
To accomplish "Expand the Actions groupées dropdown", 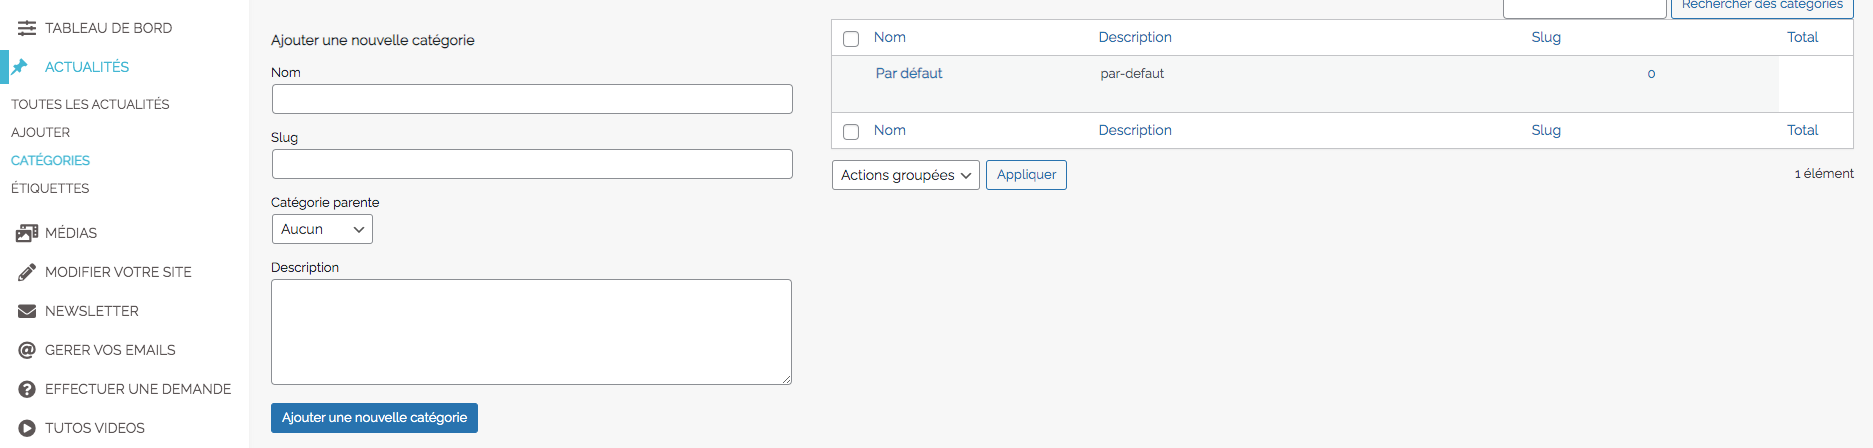I will coord(905,175).
